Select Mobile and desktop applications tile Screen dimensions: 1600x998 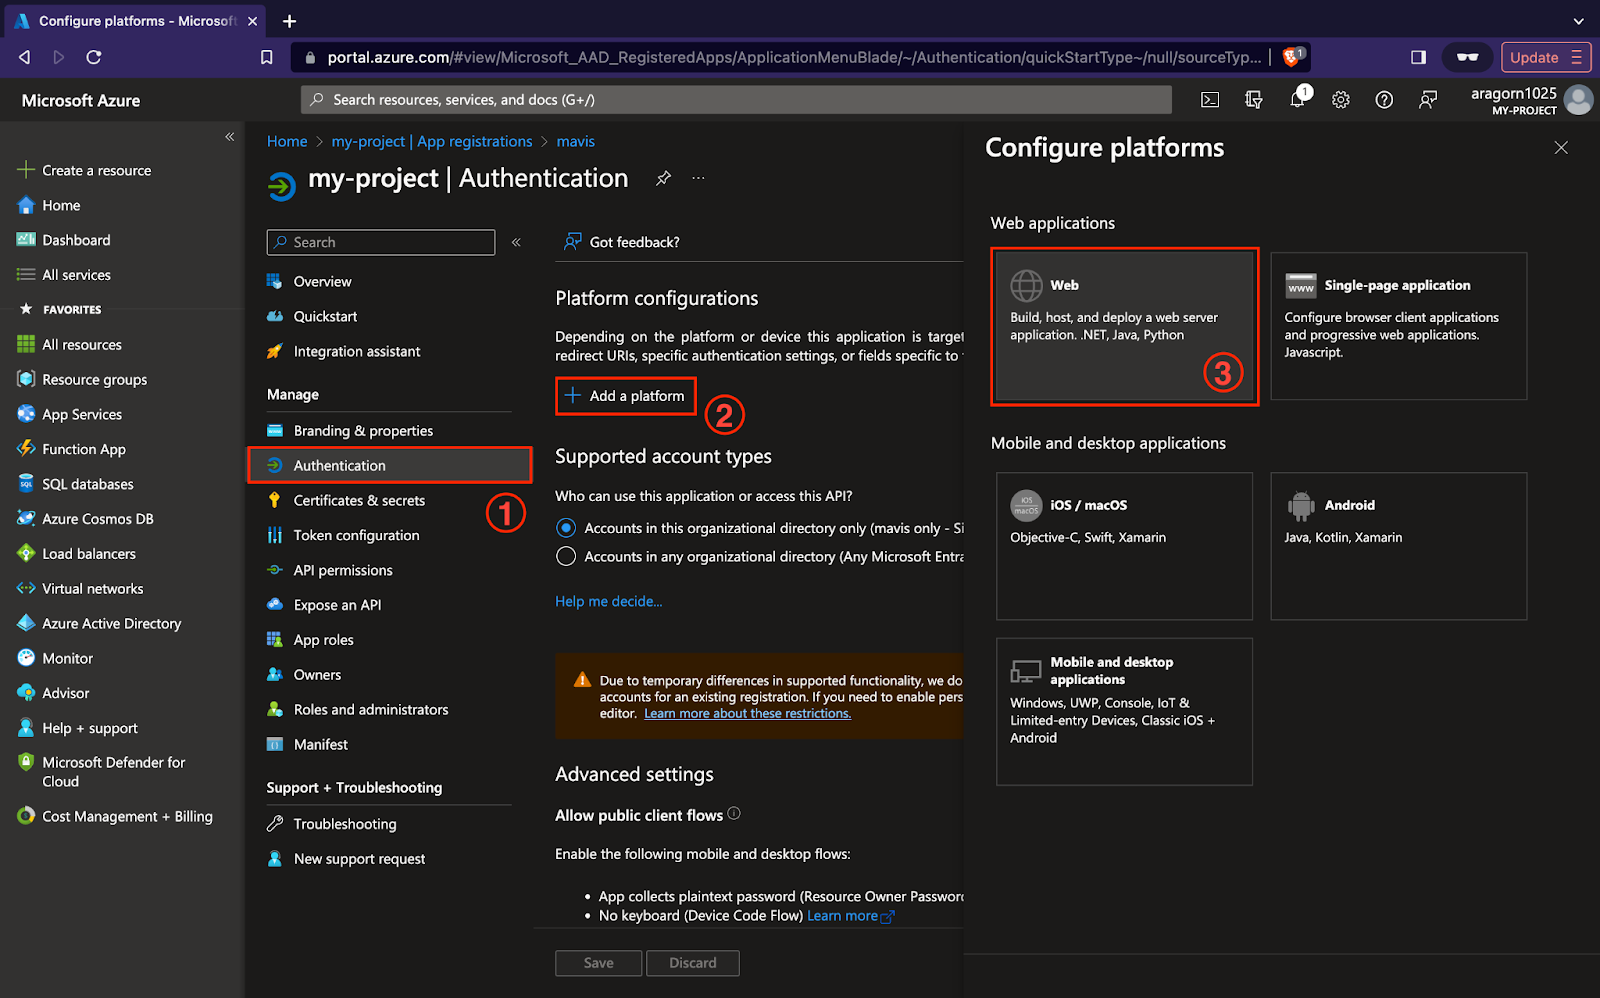1124,712
